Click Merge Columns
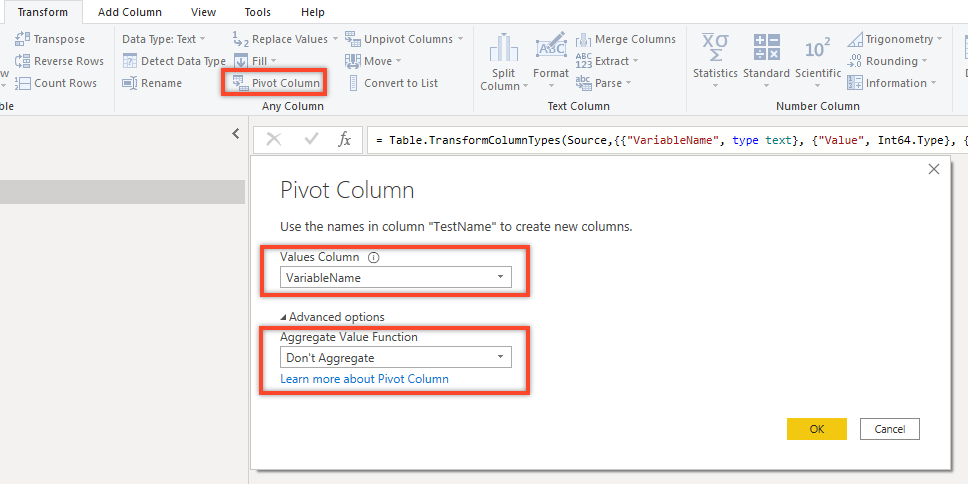This screenshot has height=484, width=968. (626, 39)
